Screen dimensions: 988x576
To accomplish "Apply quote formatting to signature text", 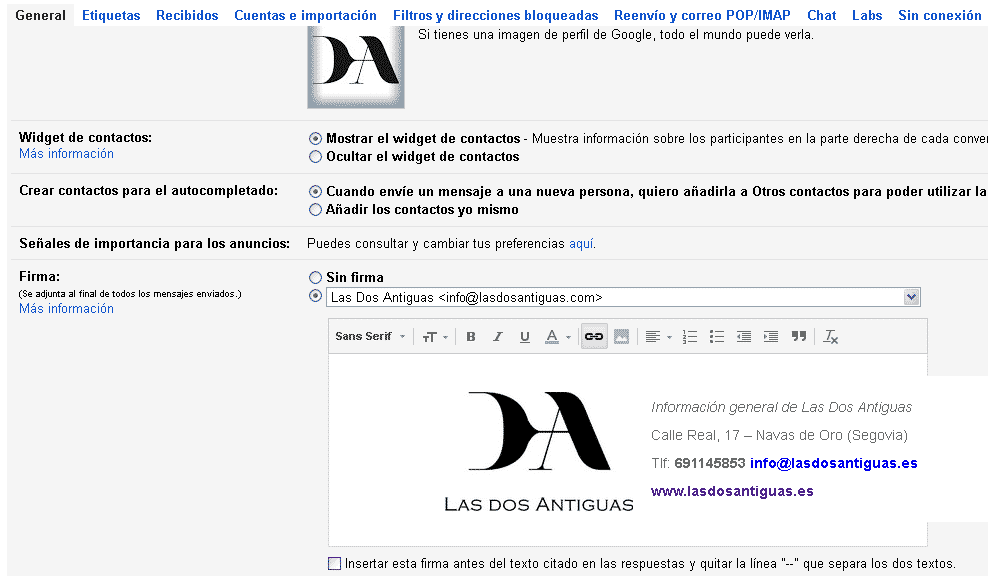I will coord(798,337).
